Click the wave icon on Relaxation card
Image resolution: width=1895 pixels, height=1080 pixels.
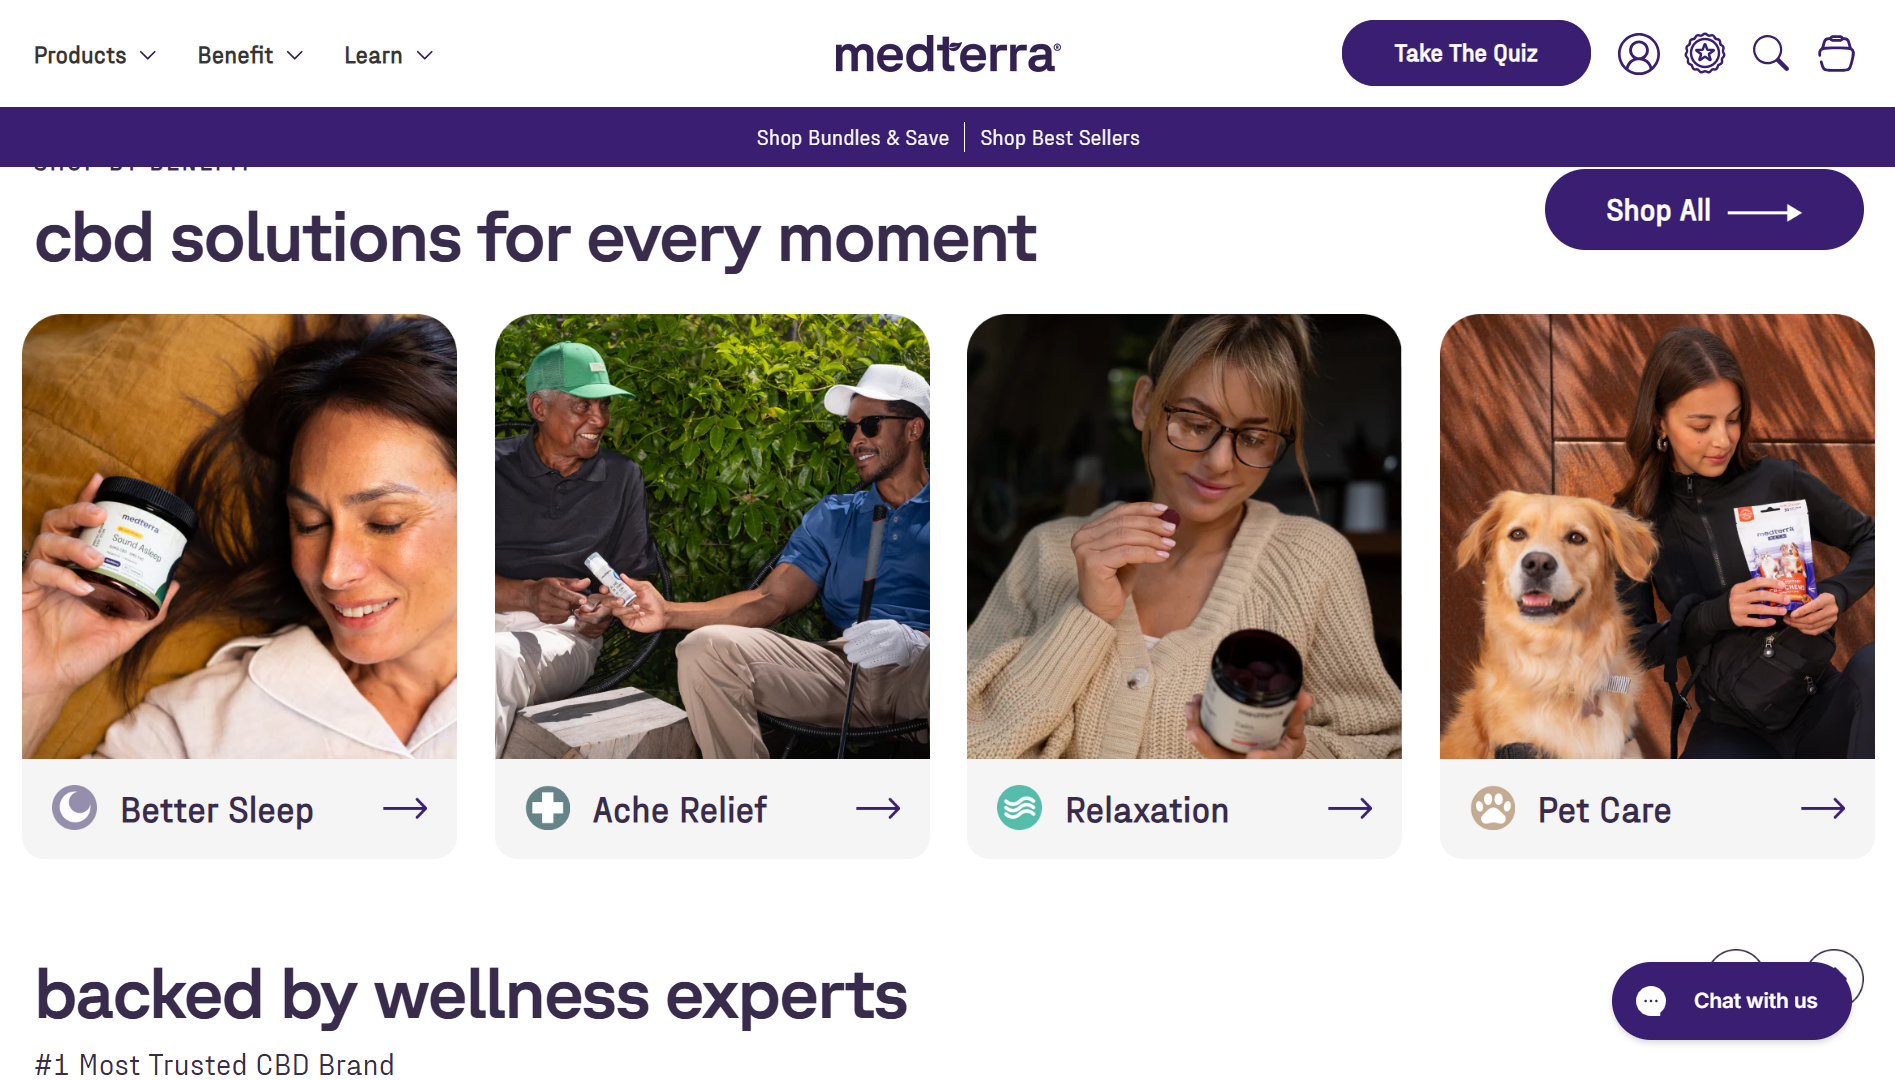[x=1020, y=808]
